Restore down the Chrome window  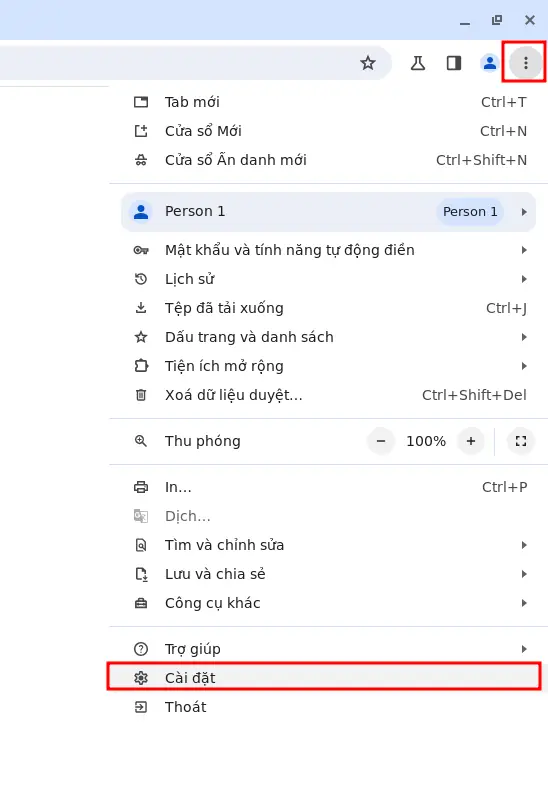click(497, 20)
